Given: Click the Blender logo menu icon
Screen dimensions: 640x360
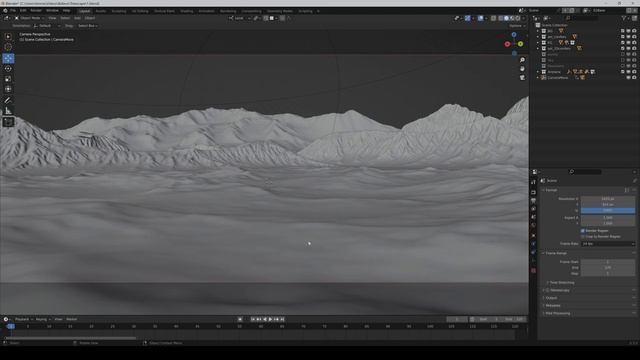Looking at the screenshot, I should (x=5, y=11).
